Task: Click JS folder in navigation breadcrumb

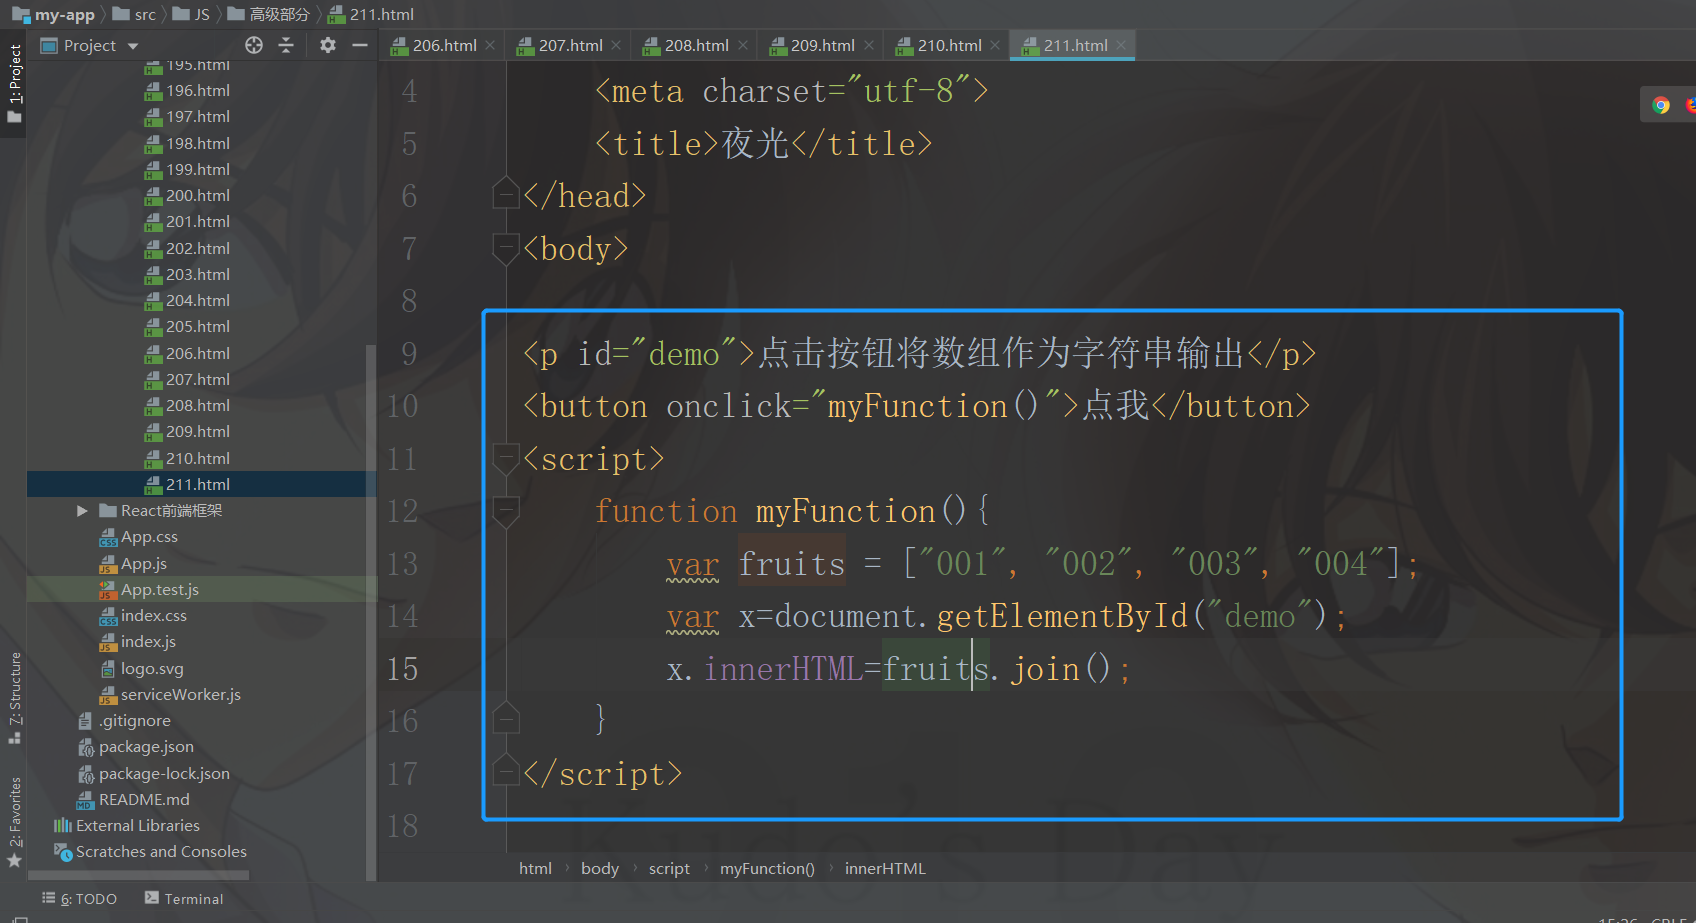Action: tap(202, 15)
